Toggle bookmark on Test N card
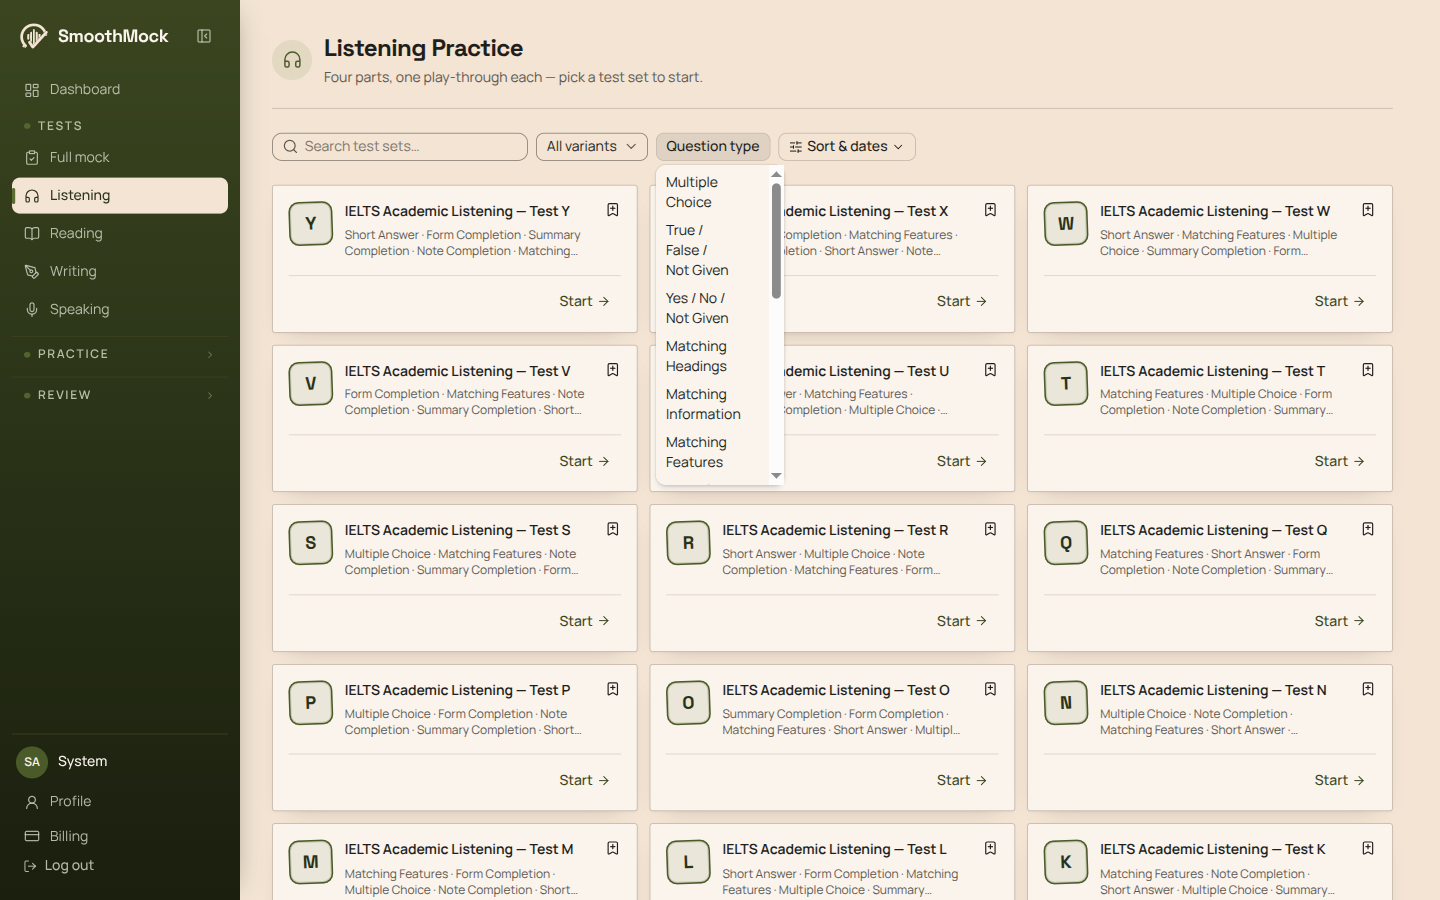Viewport: 1440px width, 900px height. click(x=1368, y=689)
